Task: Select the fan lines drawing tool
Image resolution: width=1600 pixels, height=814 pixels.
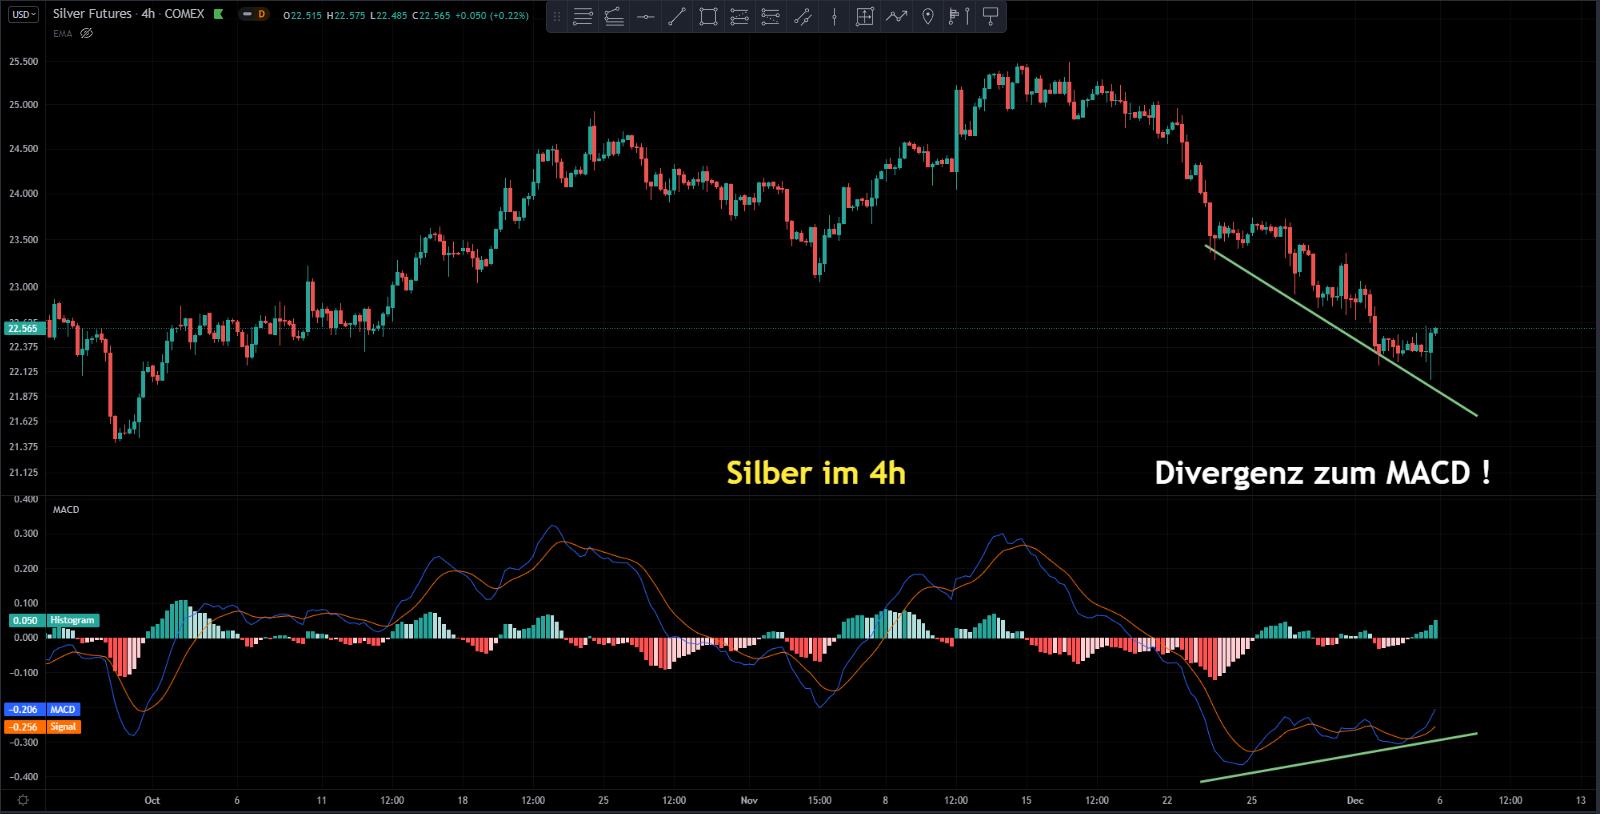Action: click(615, 16)
